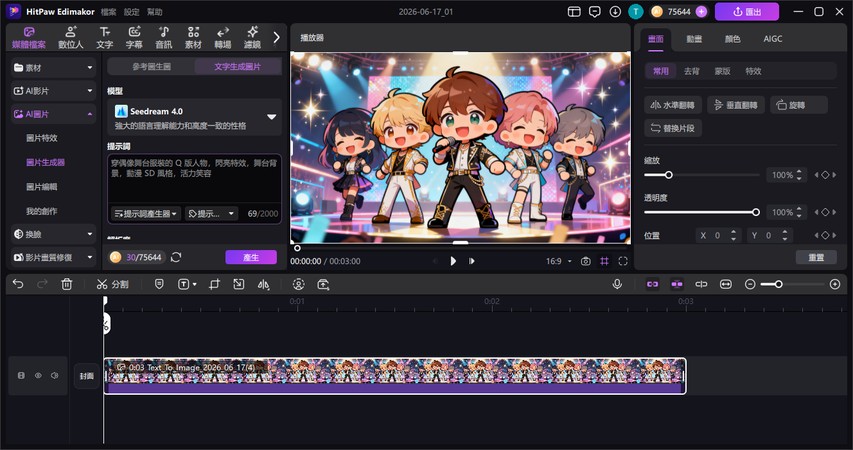The image size is (853, 450).
Task: Add a marker with the shield icon
Action: [x=159, y=284]
